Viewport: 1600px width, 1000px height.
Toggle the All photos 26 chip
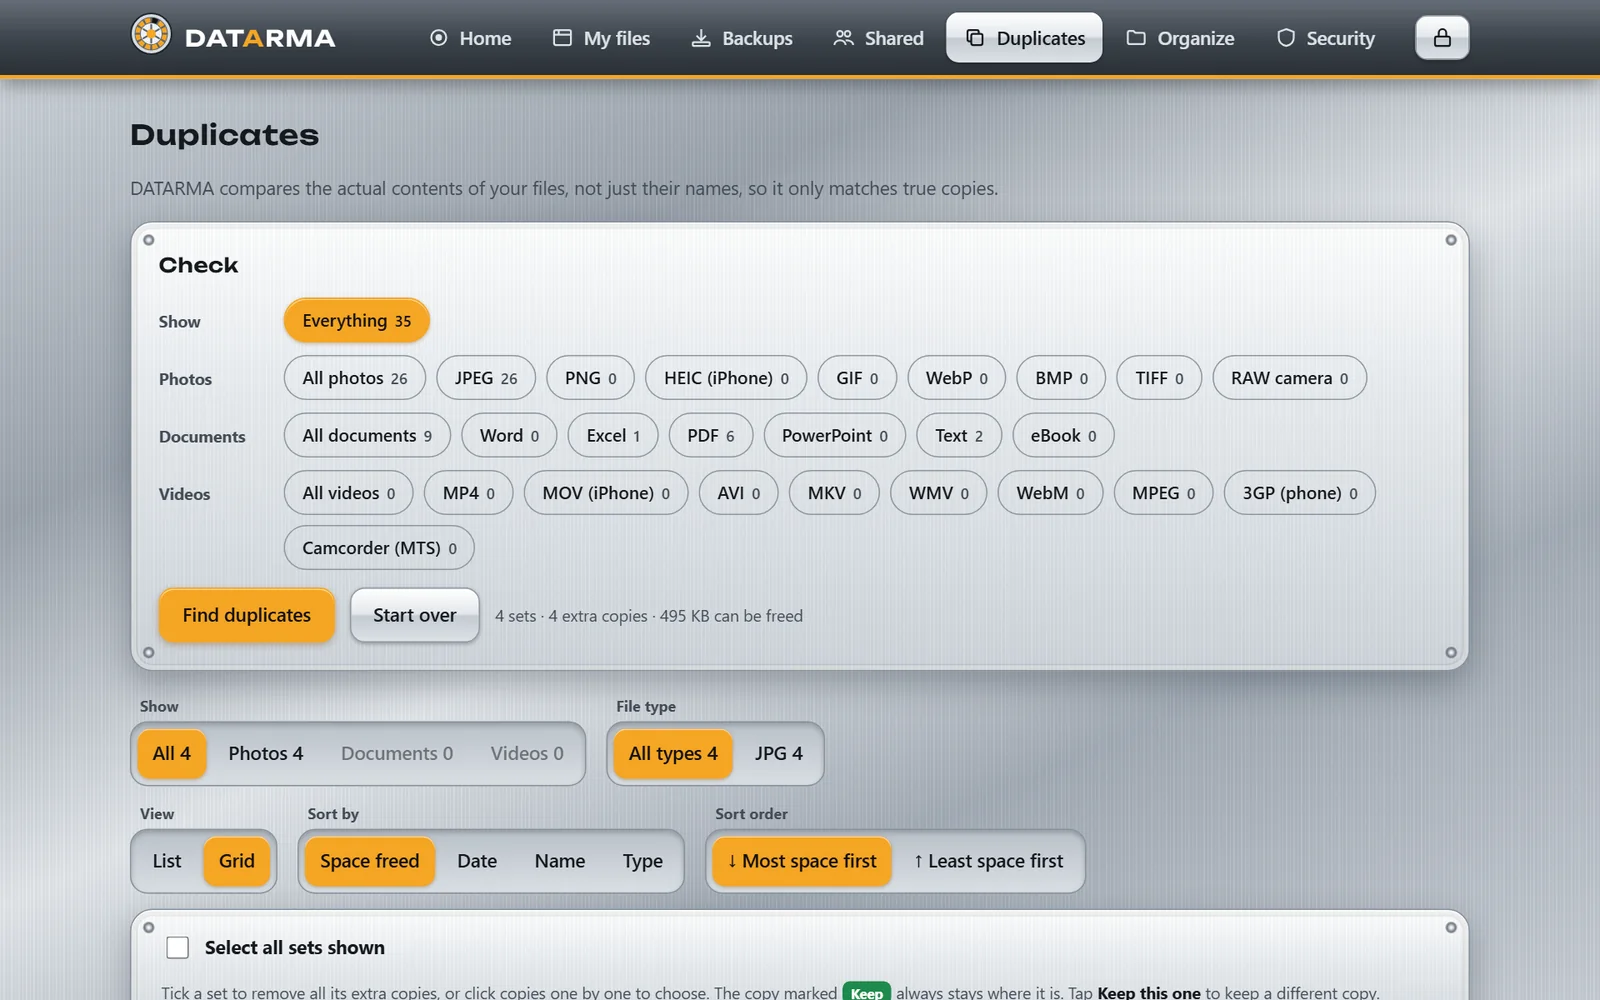coord(355,378)
